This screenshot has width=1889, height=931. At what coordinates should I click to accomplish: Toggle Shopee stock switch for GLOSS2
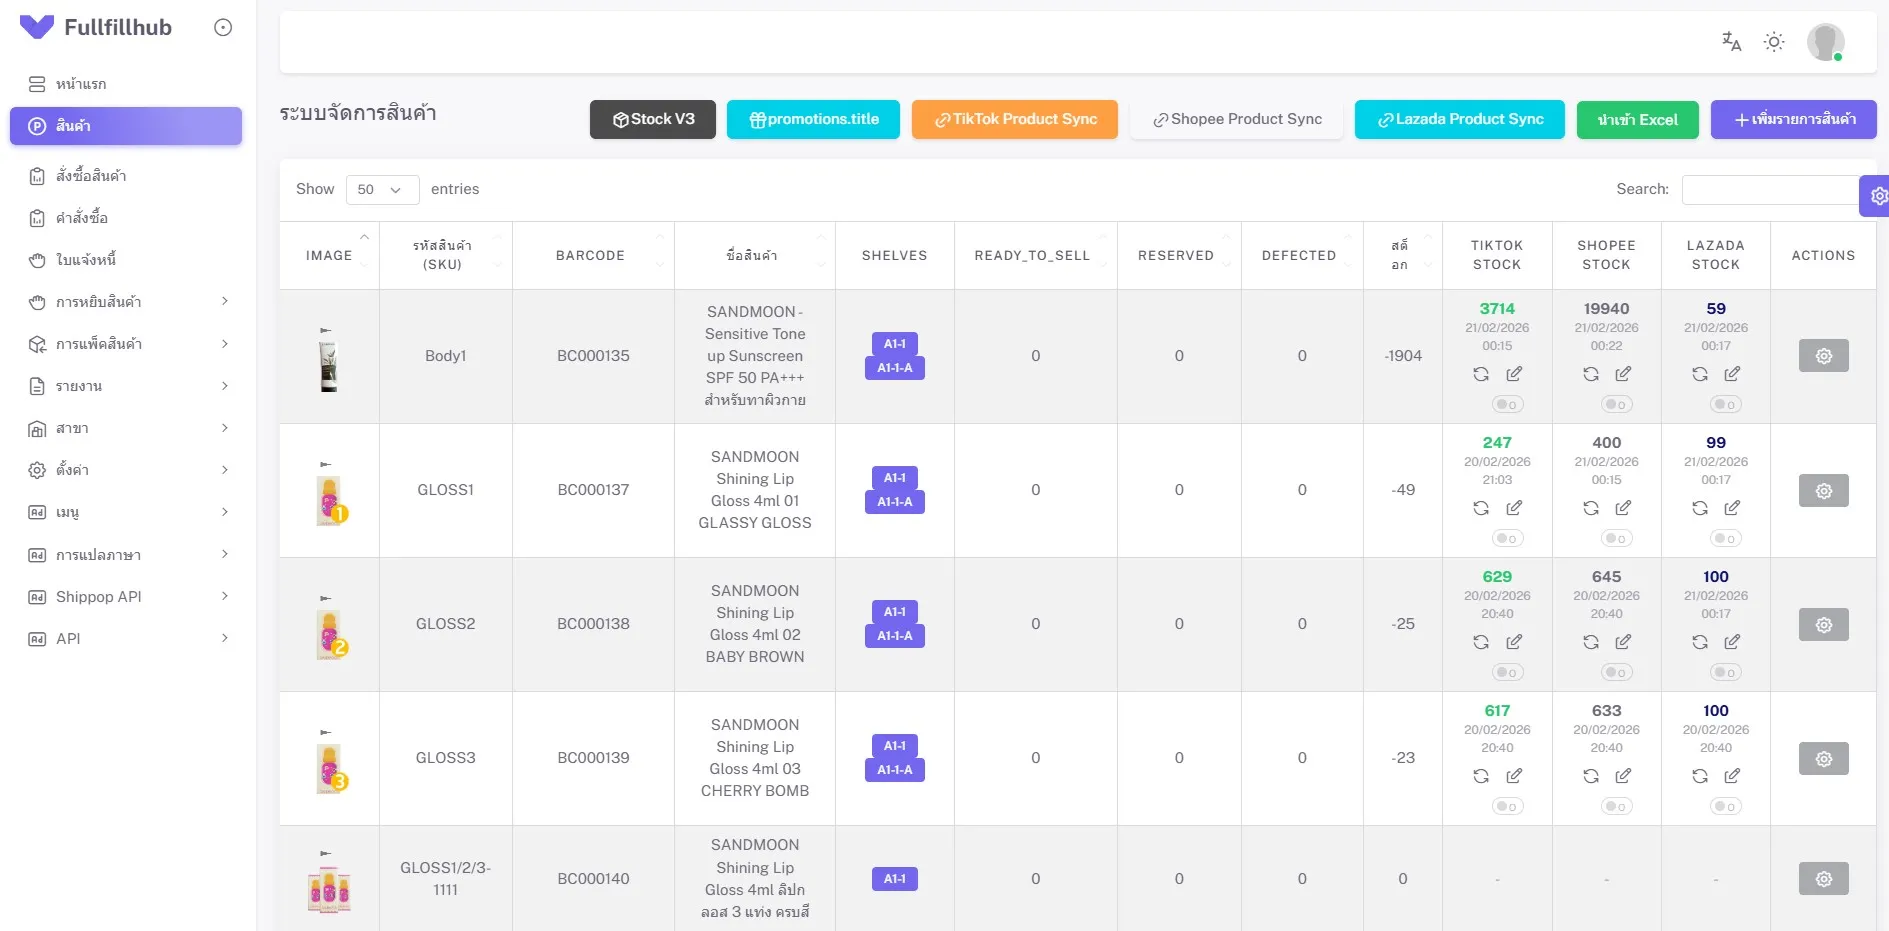1616,673
